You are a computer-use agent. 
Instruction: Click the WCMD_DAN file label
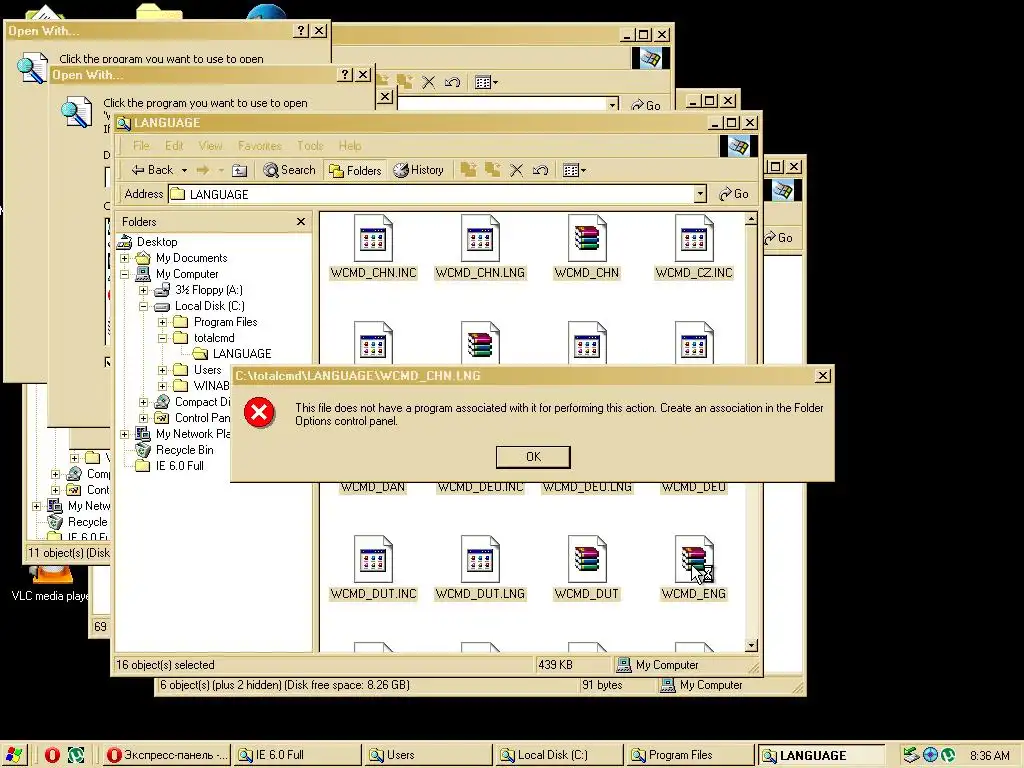[x=373, y=487]
